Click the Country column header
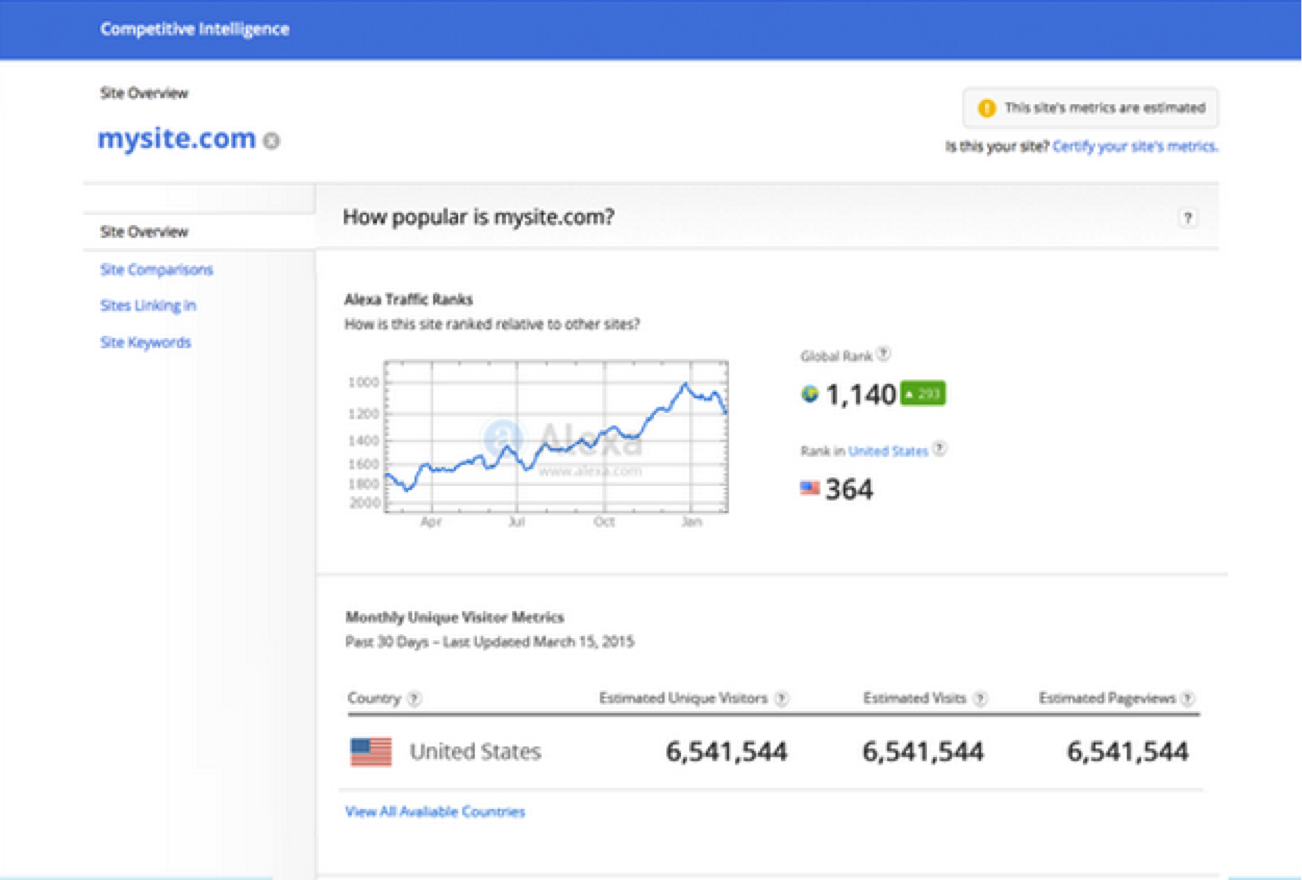Image resolution: width=1302 pixels, height=880 pixels. tap(374, 699)
